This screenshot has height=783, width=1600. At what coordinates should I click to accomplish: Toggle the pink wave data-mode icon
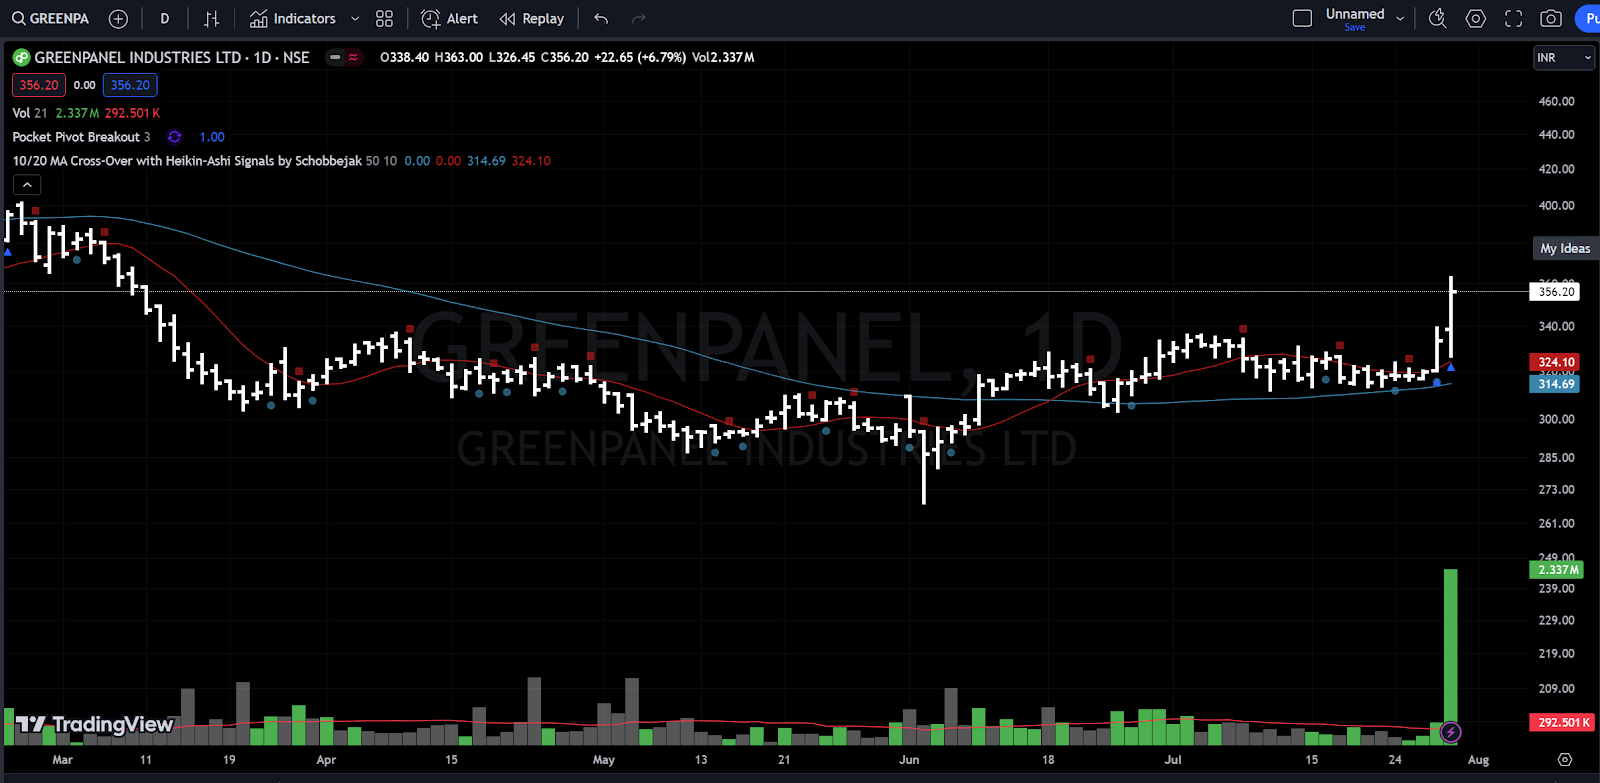(353, 57)
